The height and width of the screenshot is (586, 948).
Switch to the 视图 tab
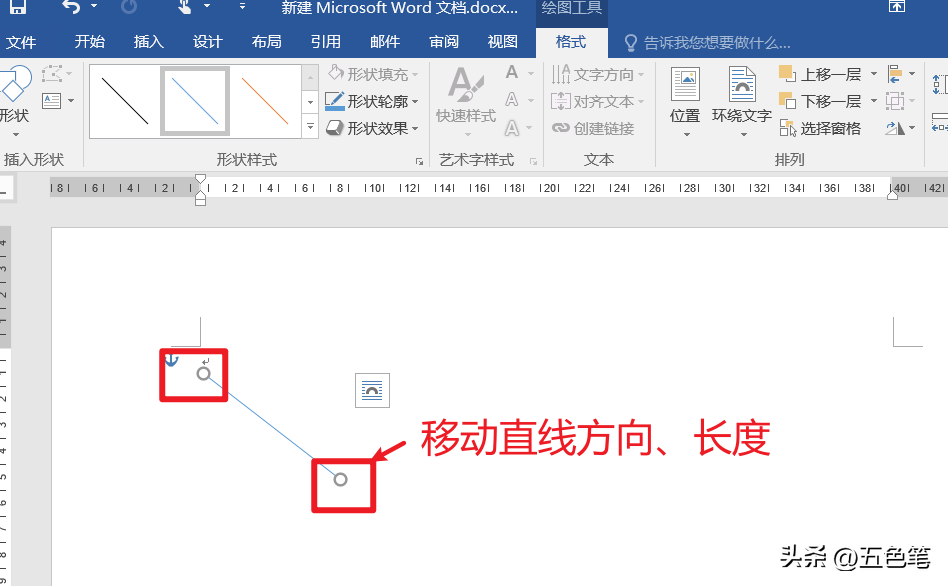click(x=502, y=42)
